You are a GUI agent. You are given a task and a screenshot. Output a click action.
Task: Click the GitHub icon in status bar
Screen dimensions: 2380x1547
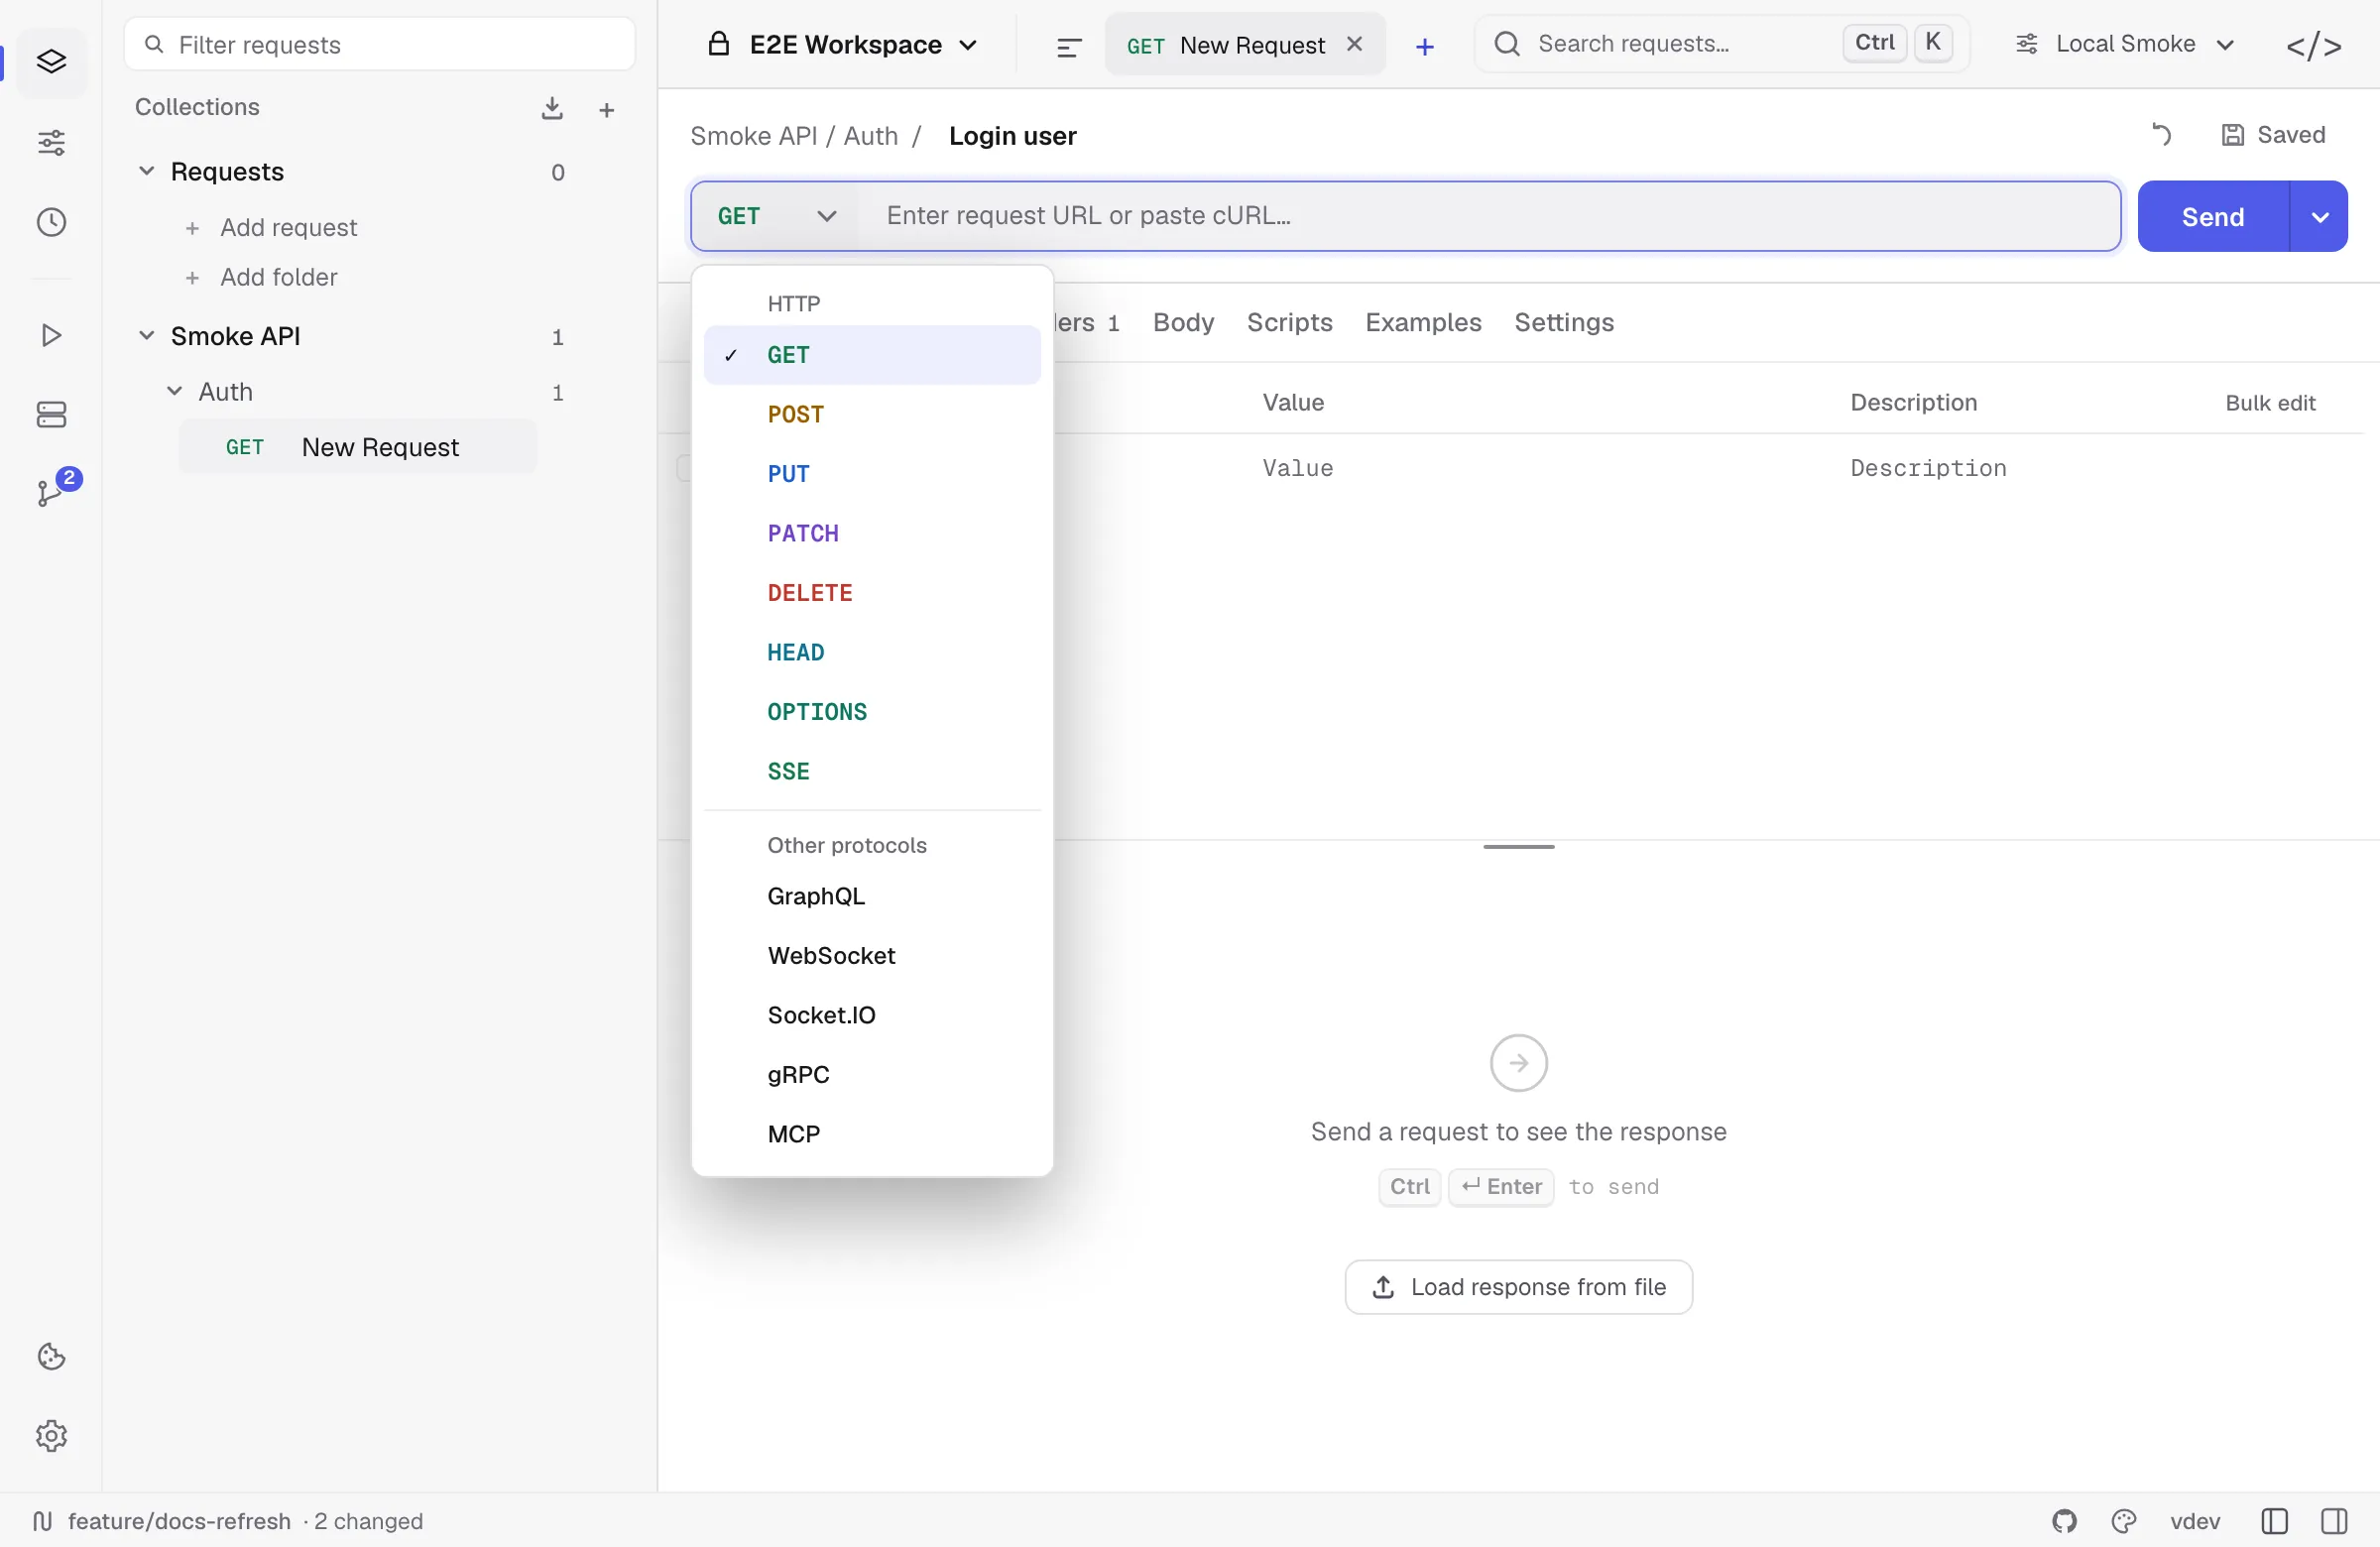click(x=2064, y=1521)
